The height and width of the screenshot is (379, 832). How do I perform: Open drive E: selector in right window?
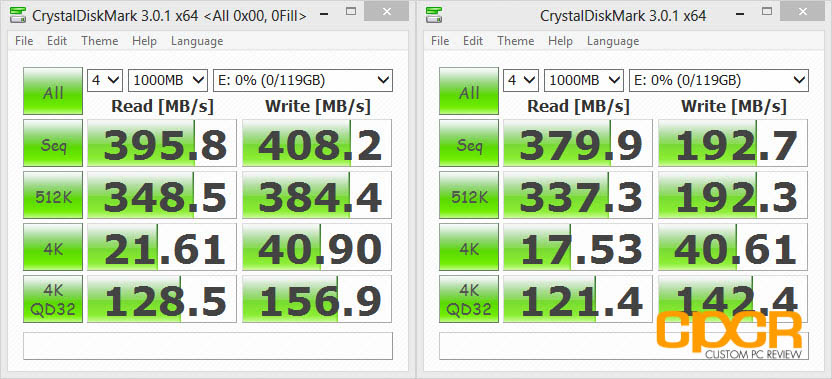pyautogui.click(x=718, y=80)
